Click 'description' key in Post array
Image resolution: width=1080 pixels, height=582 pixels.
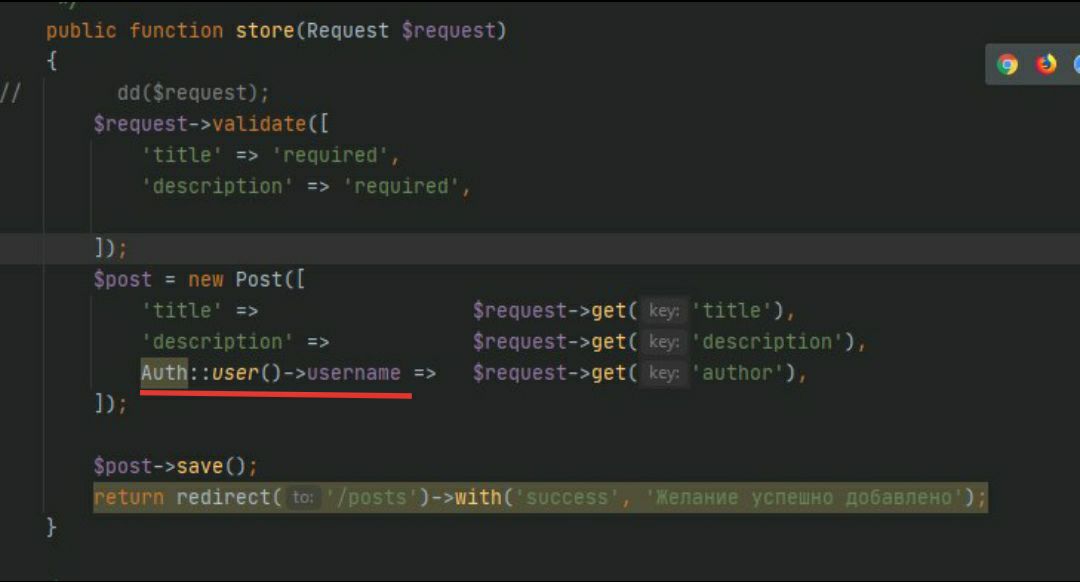217,342
